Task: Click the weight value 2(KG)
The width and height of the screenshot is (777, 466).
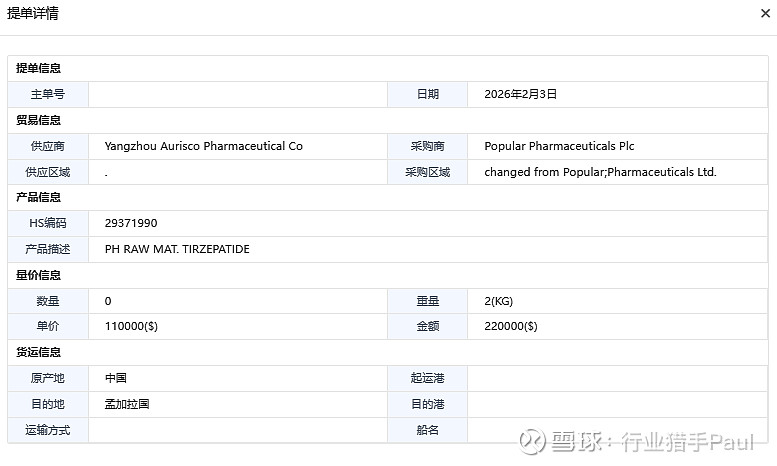Action: tap(498, 301)
